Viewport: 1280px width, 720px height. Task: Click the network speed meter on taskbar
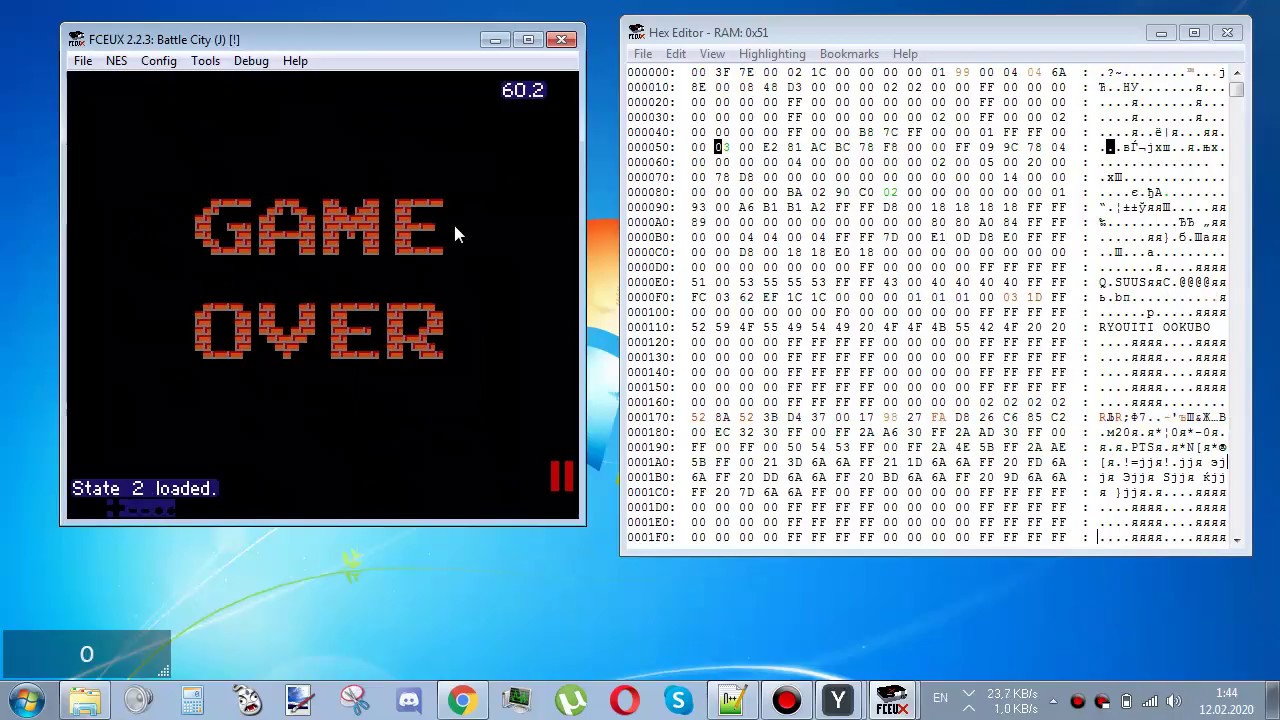click(x=1011, y=701)
